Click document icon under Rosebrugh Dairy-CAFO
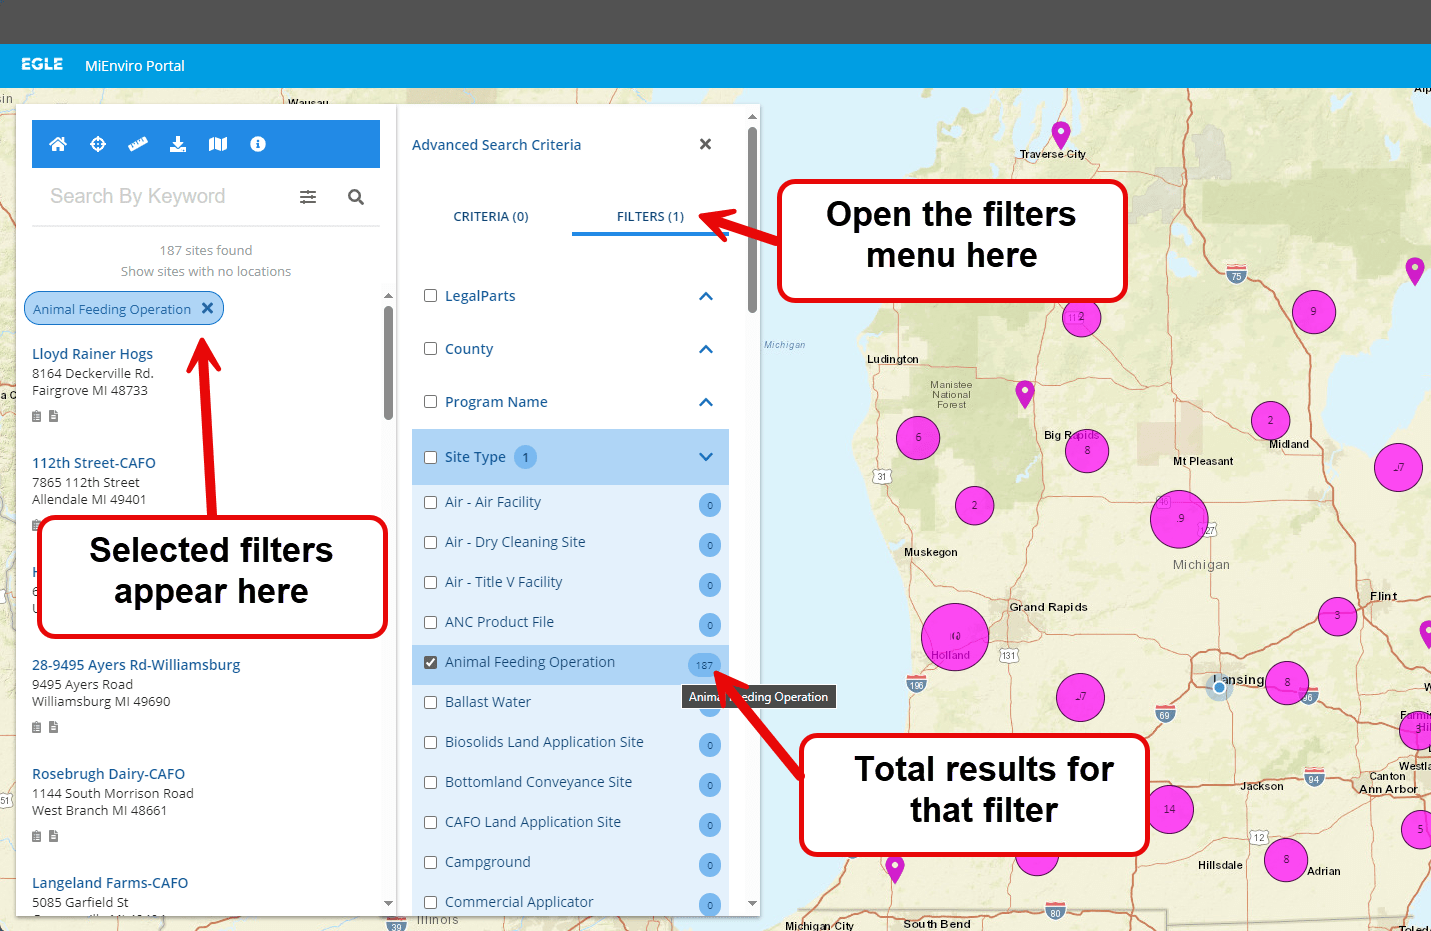 point(54,836)
